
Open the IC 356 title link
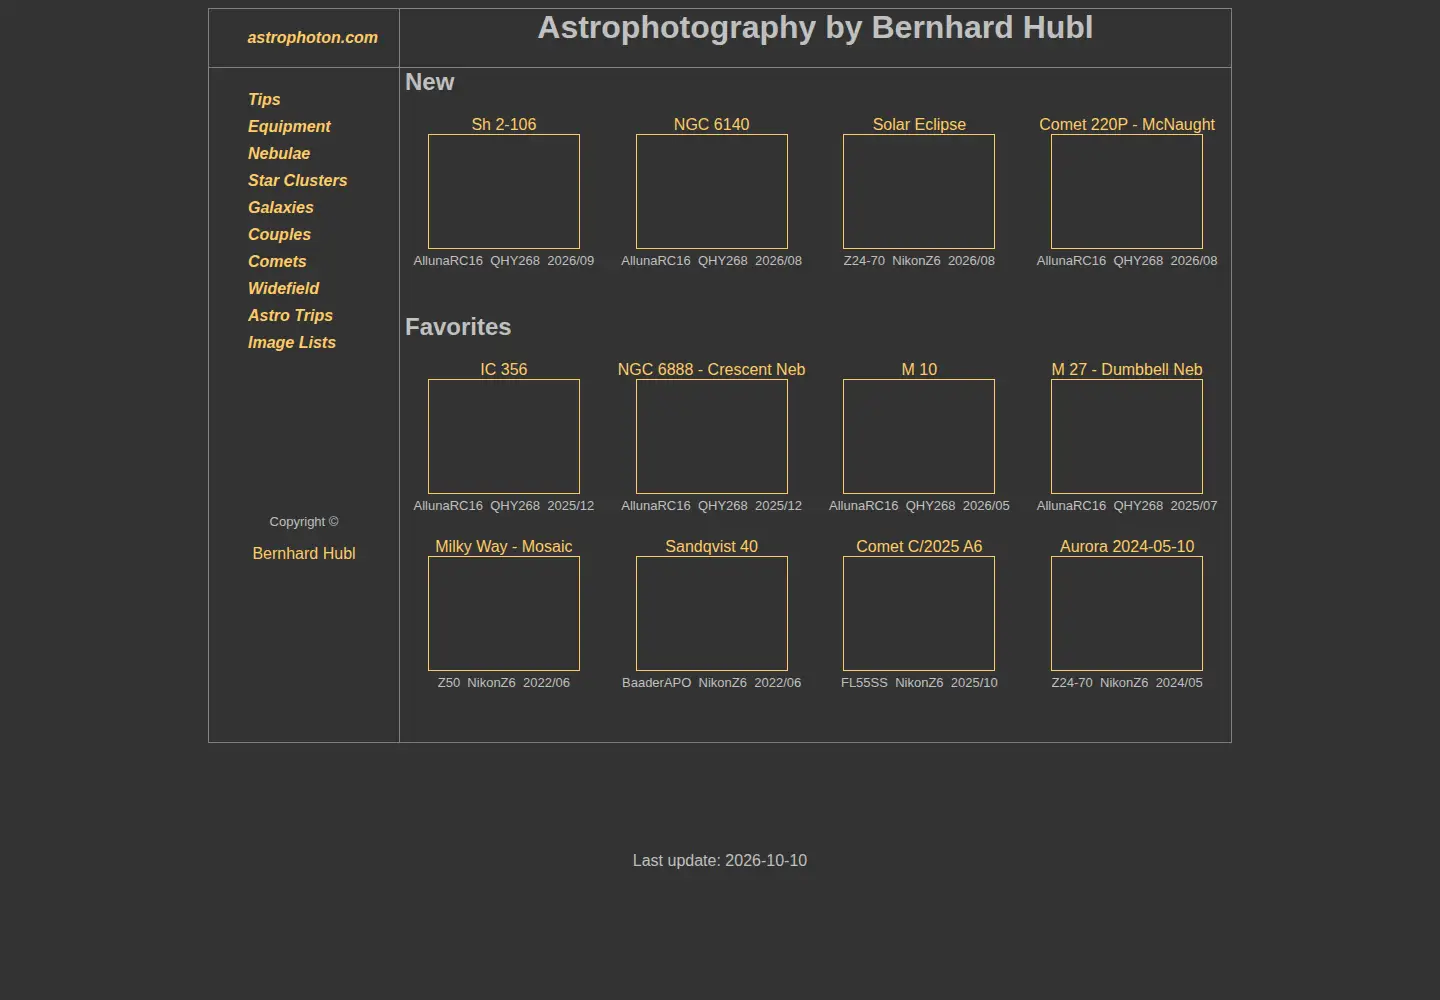pyautogui.click(x=504, y=369)
